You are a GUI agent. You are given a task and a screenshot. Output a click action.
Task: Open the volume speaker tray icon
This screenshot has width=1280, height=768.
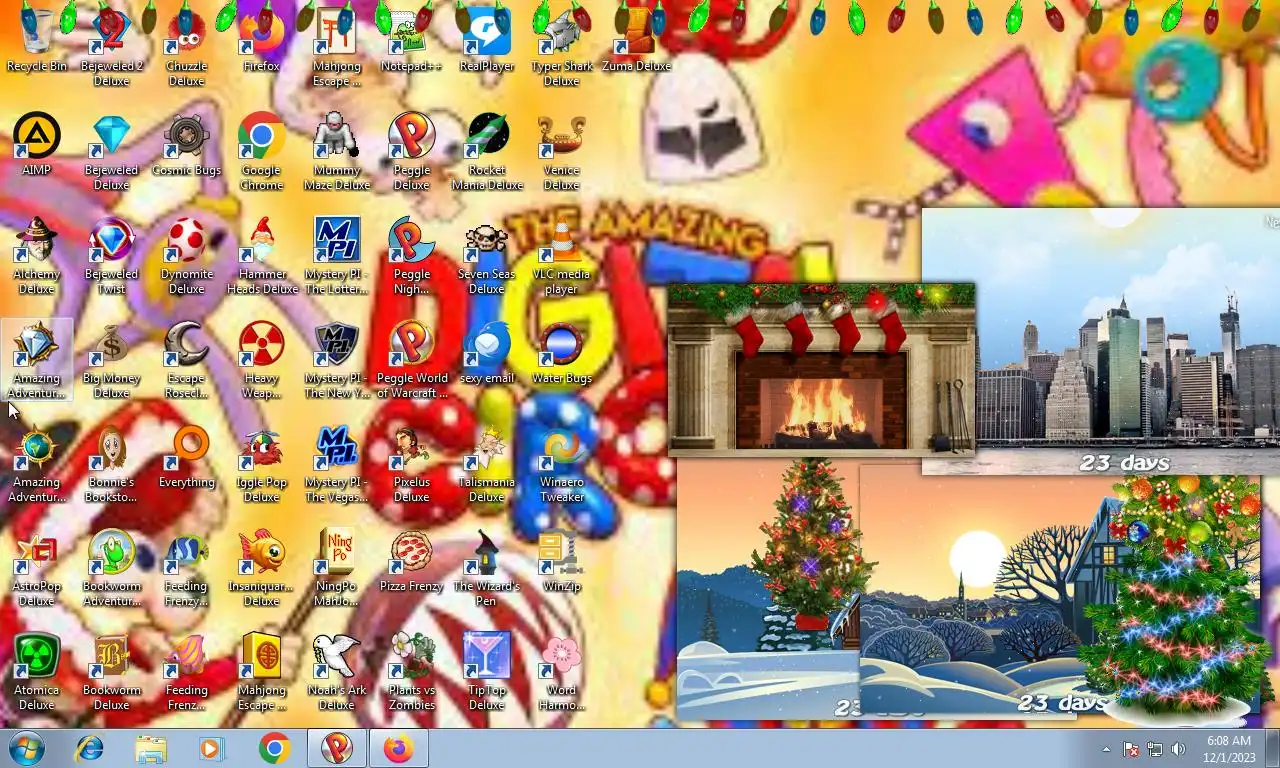1178,749
